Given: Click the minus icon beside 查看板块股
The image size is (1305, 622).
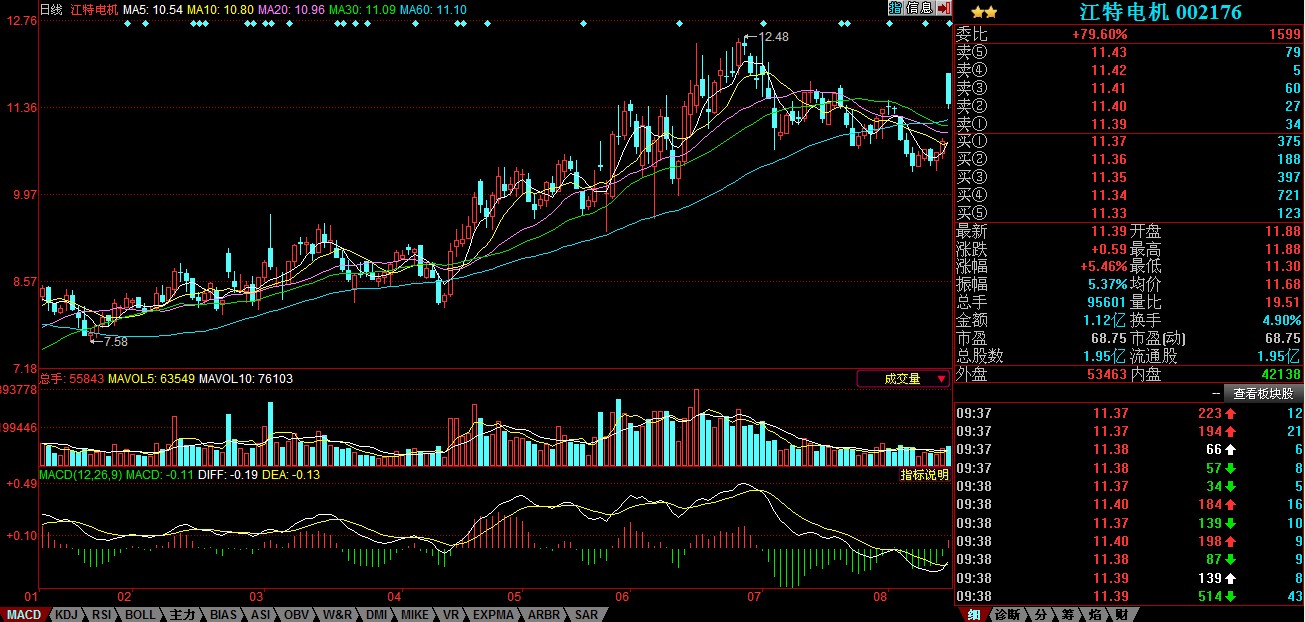Looking at the screenshot, I should 1214,394.
